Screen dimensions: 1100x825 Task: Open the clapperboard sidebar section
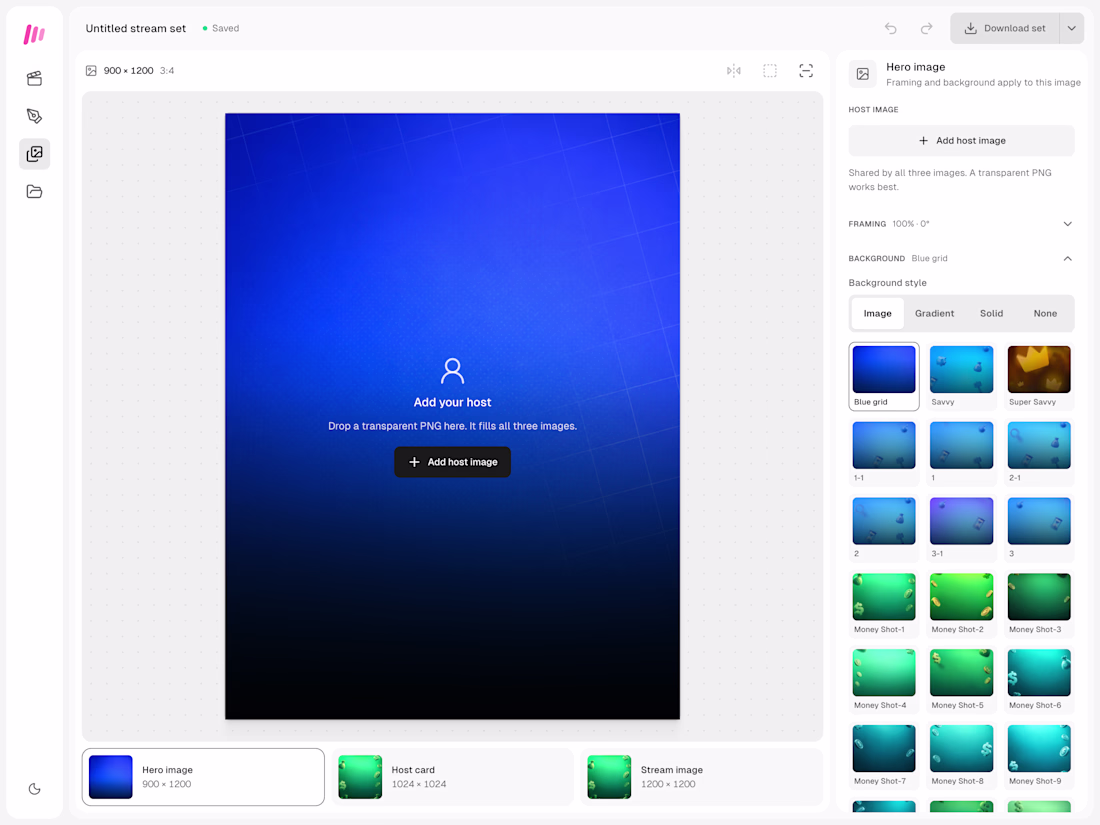click(x=34, y=78)
